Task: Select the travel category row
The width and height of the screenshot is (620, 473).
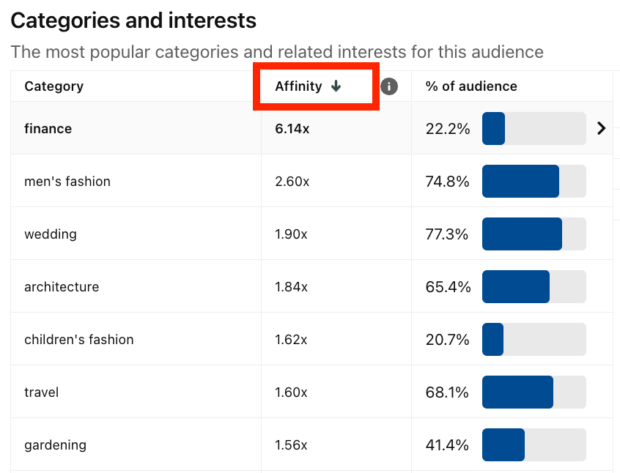Action: pos(312,392)
